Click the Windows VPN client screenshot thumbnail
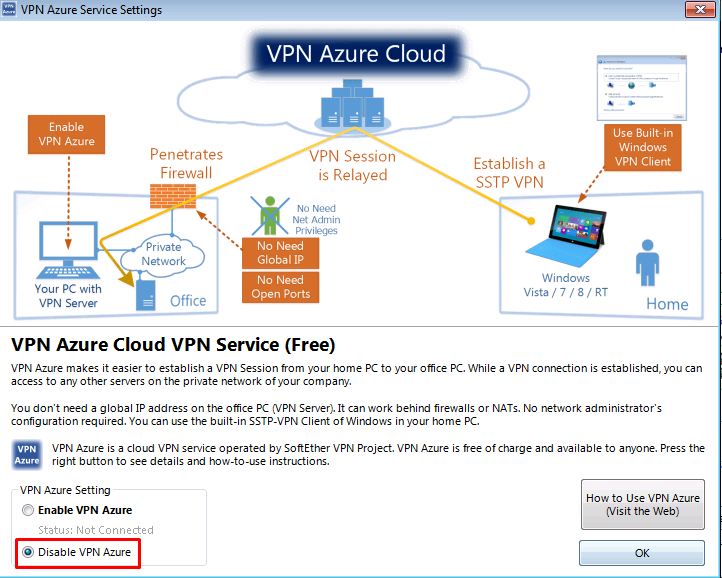Viewport: 722px width, 578px height. (x=641, y=88)
